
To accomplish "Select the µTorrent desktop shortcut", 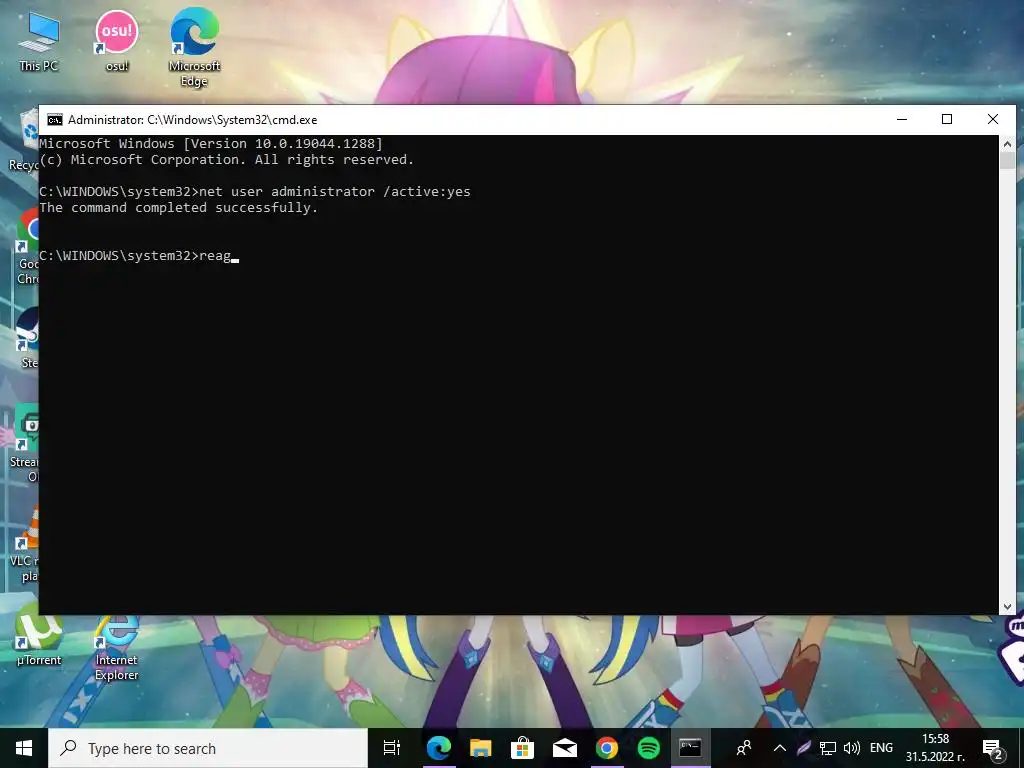I will click(39, 635).
